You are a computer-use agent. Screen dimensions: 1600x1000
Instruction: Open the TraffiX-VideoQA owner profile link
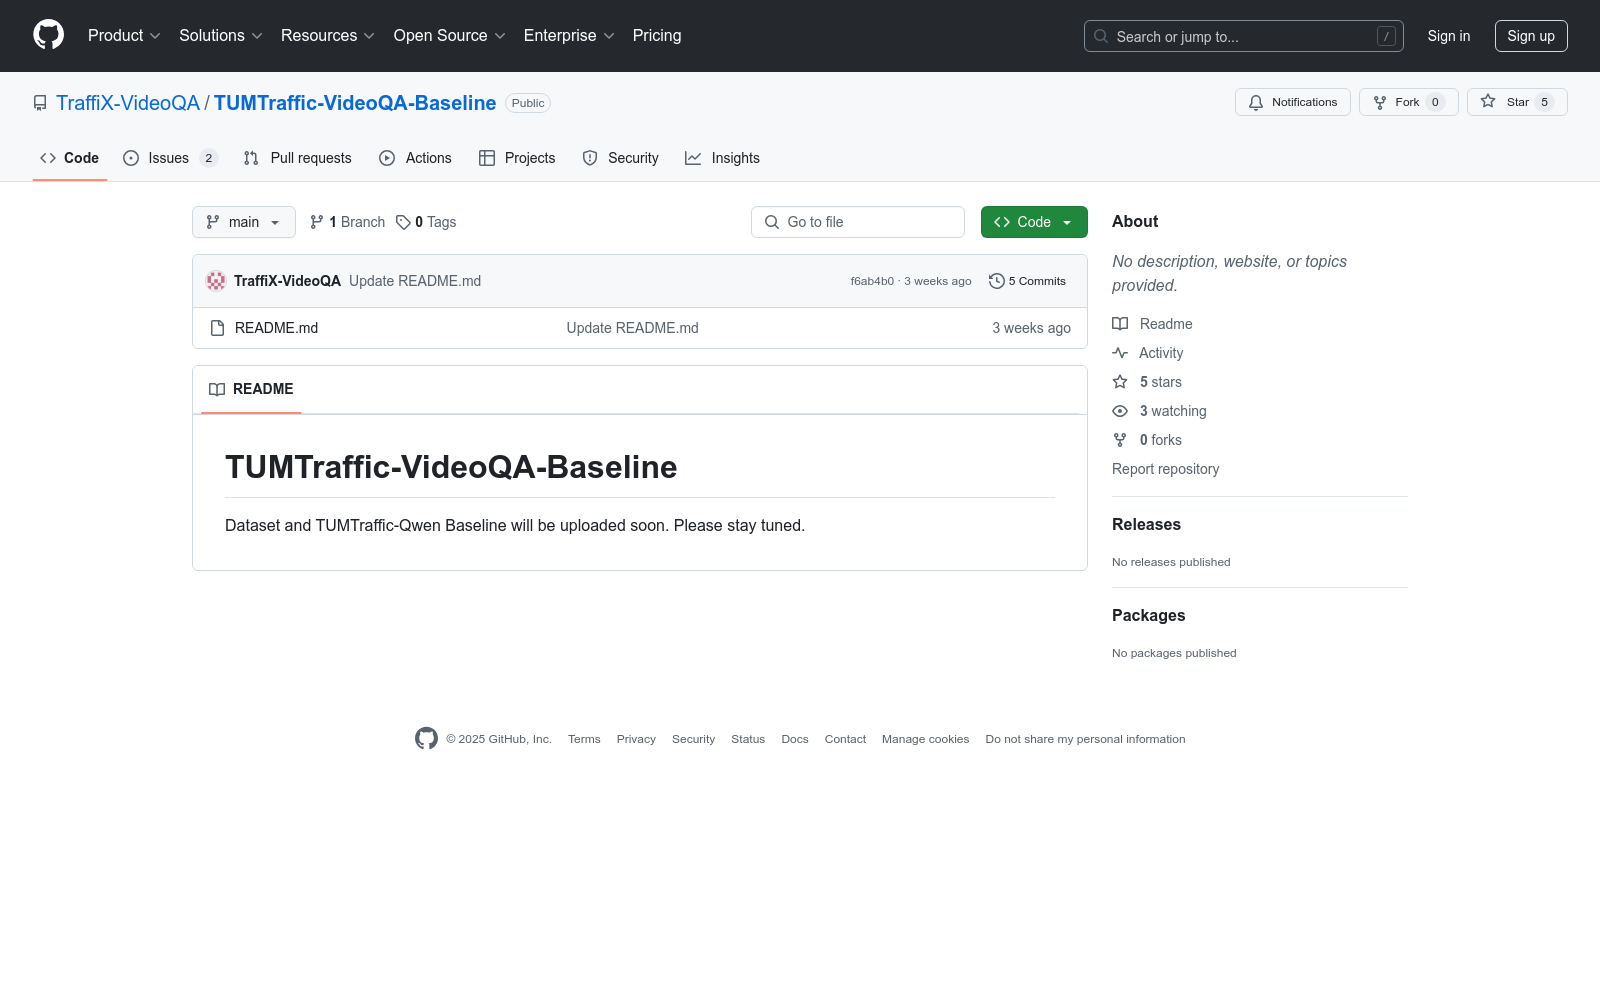(x=128, y=103)
